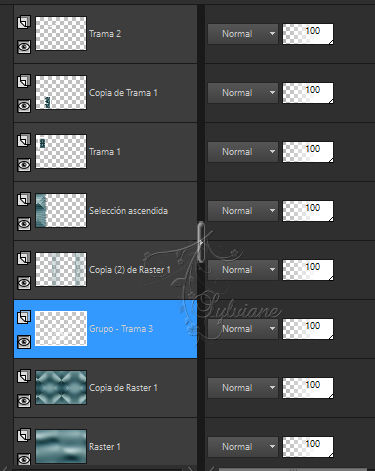Screen dimensions: 375x471
Task: Toggle visibility of Selección ascendida layer
Action: tap(24, 224)
